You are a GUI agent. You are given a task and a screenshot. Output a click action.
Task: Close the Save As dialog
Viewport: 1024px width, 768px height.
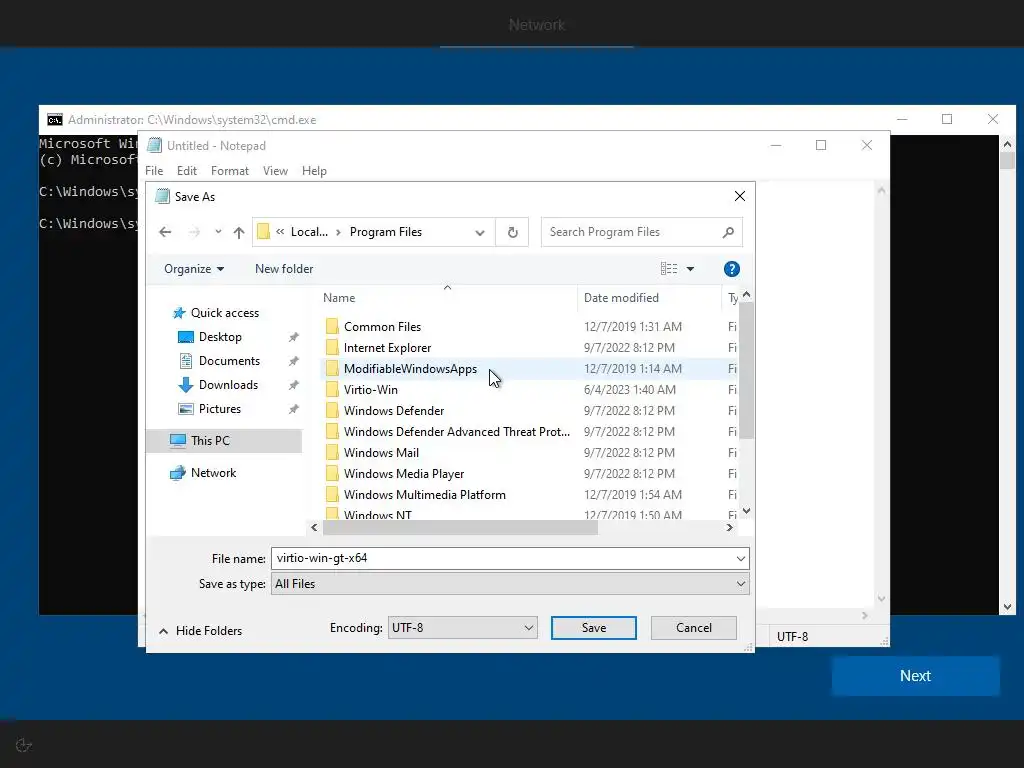739,197
